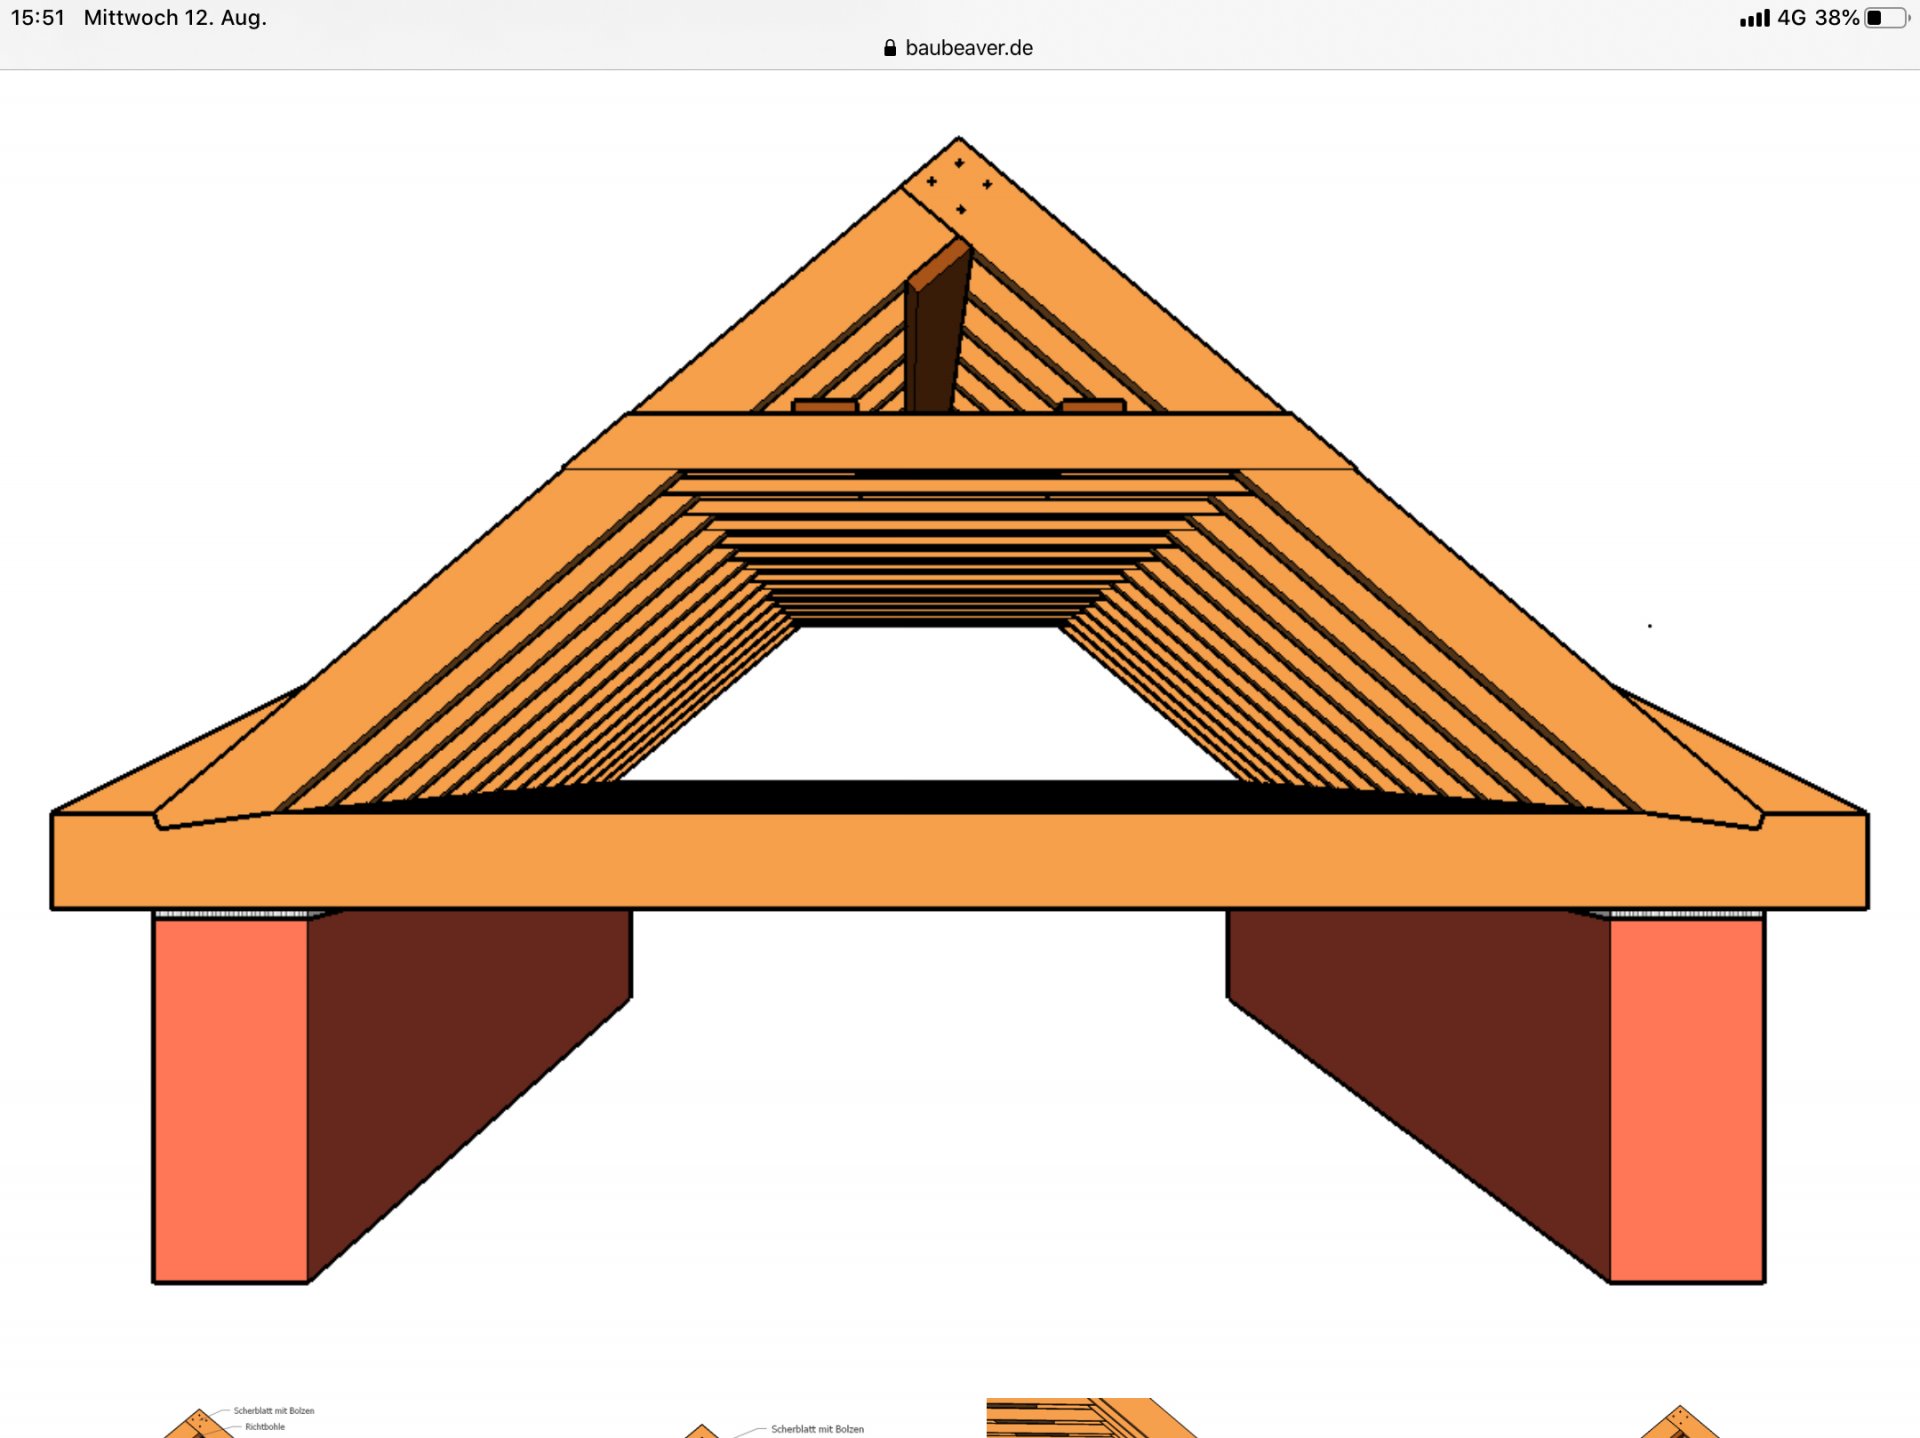1920x1438 pixels.
Task: Tap the battery icon in status bar
Action: coord(1886,18)
